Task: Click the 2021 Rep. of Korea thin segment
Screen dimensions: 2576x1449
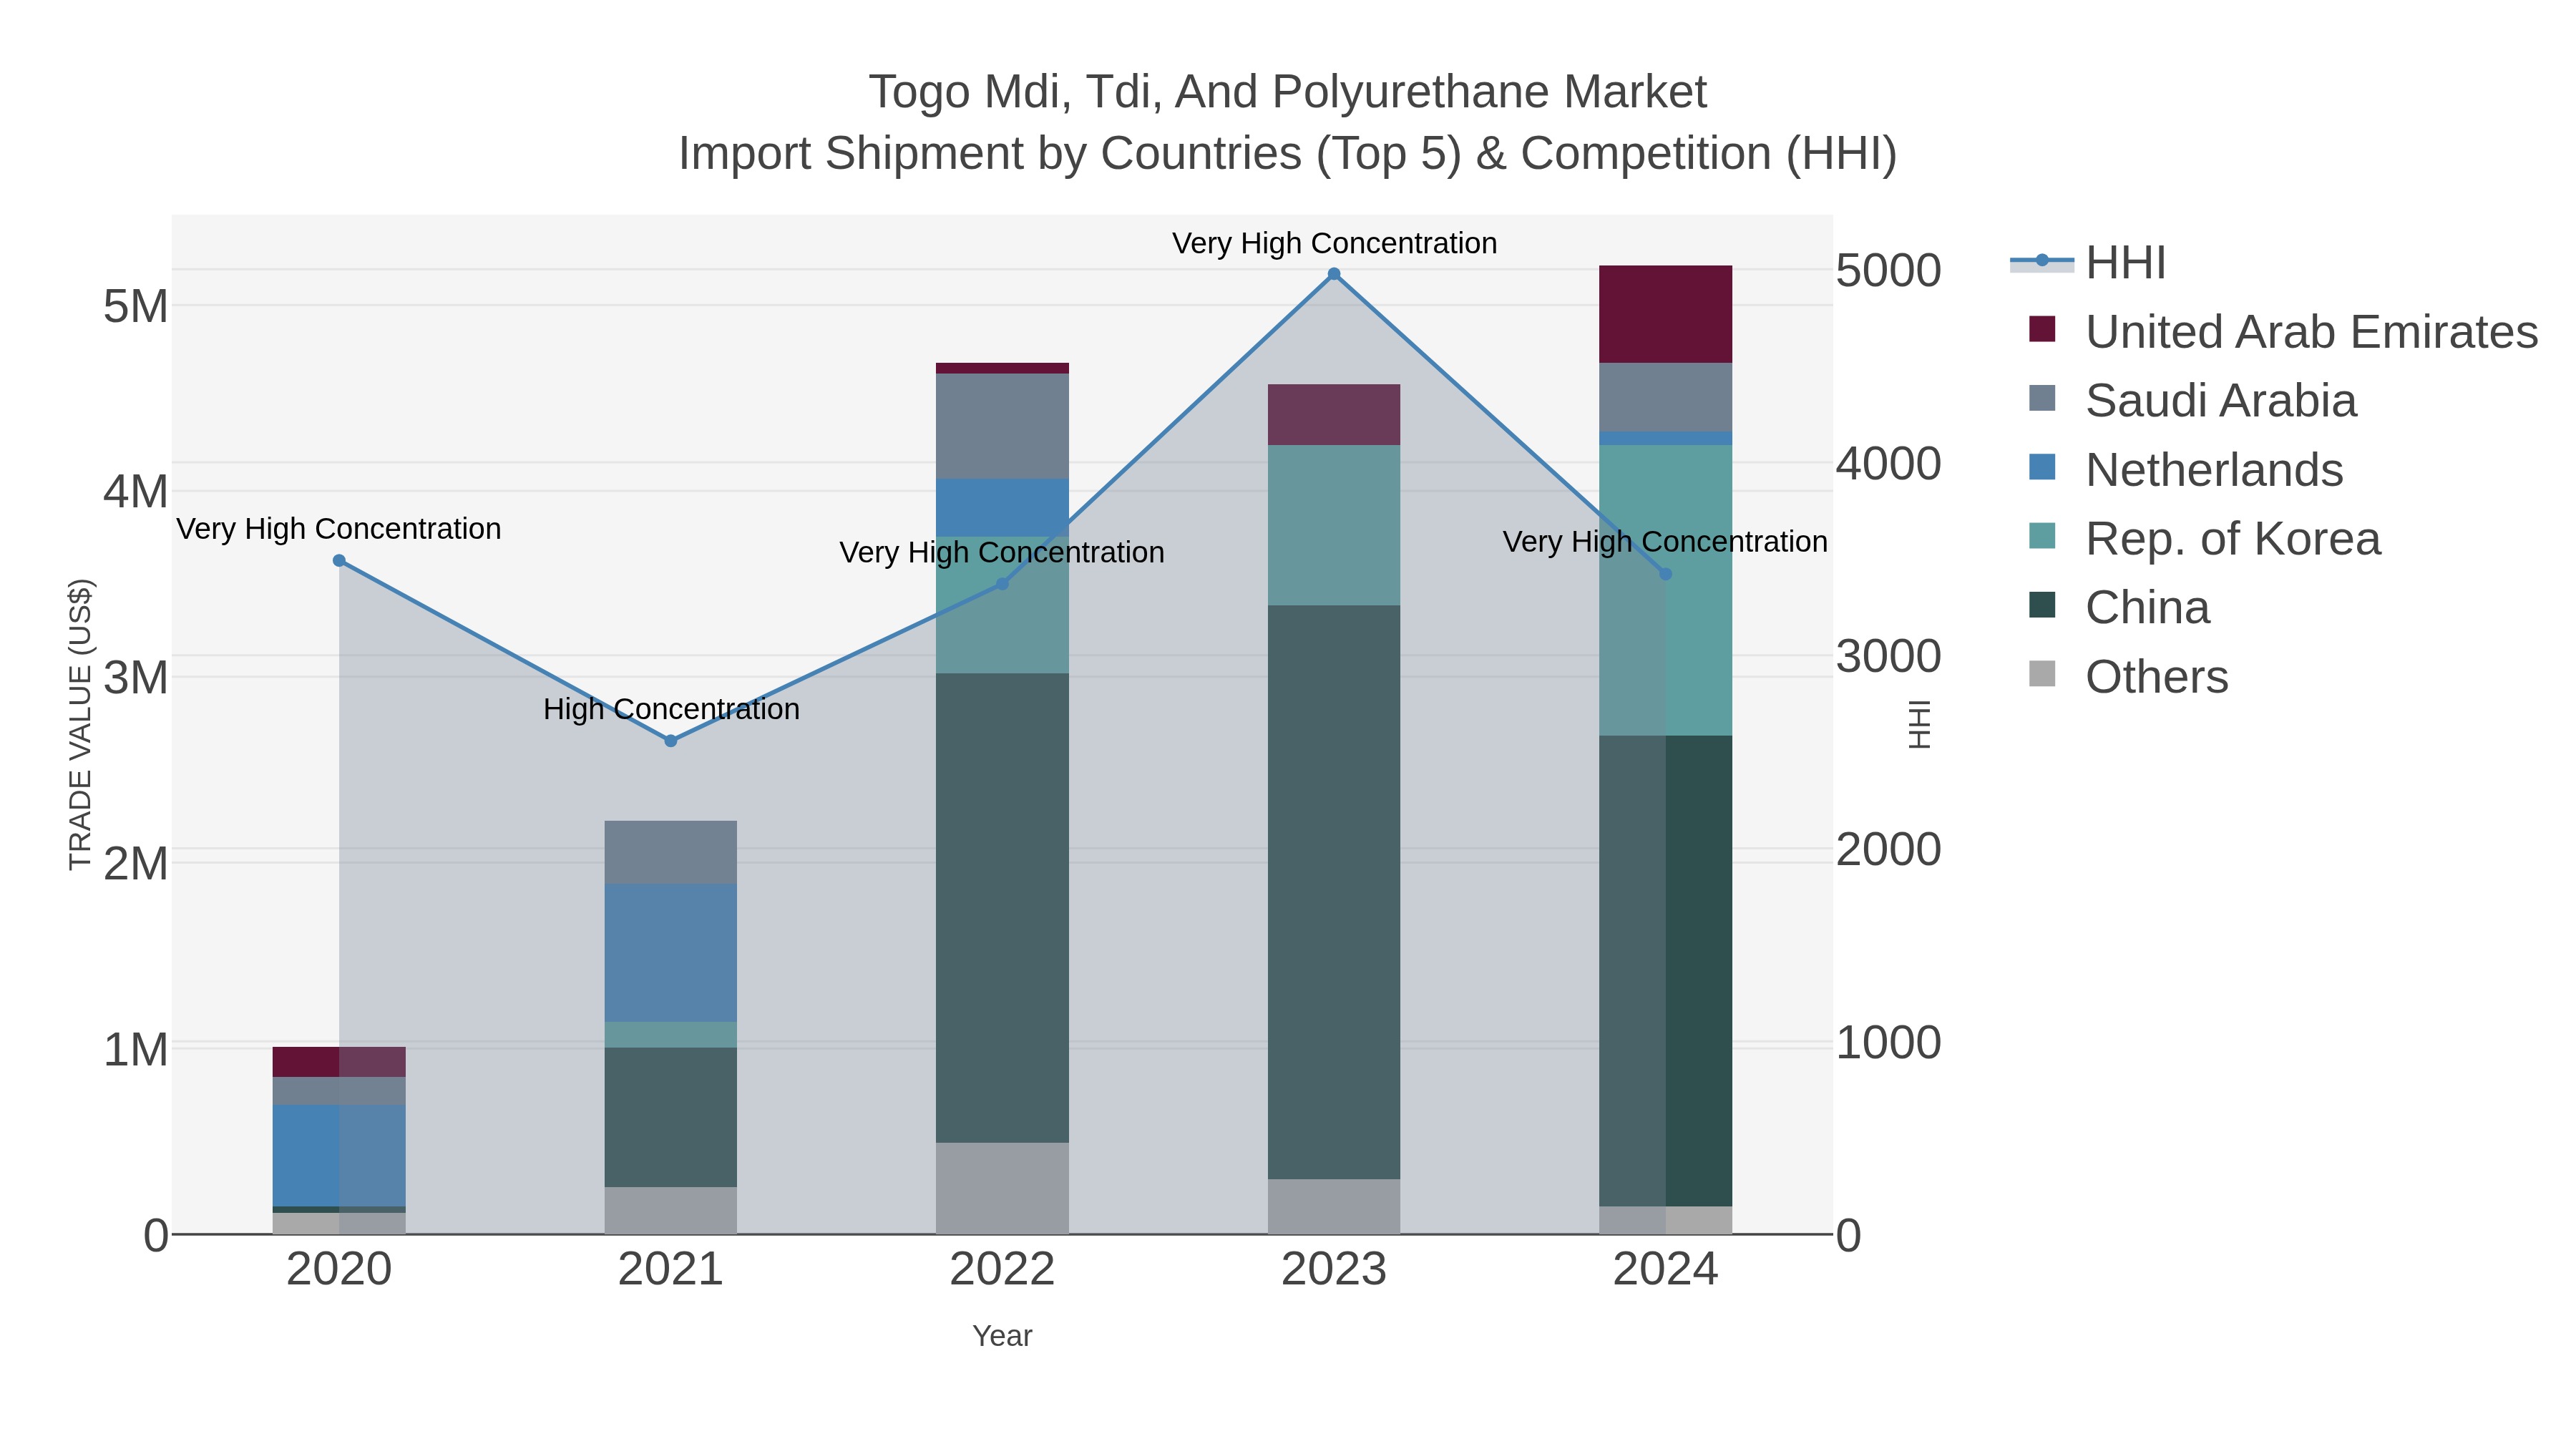Action: tap(671, 1035)
